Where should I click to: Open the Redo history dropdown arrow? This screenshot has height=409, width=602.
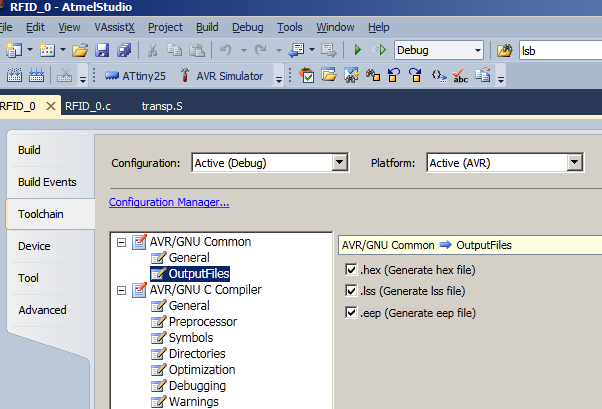coord(279,50)
